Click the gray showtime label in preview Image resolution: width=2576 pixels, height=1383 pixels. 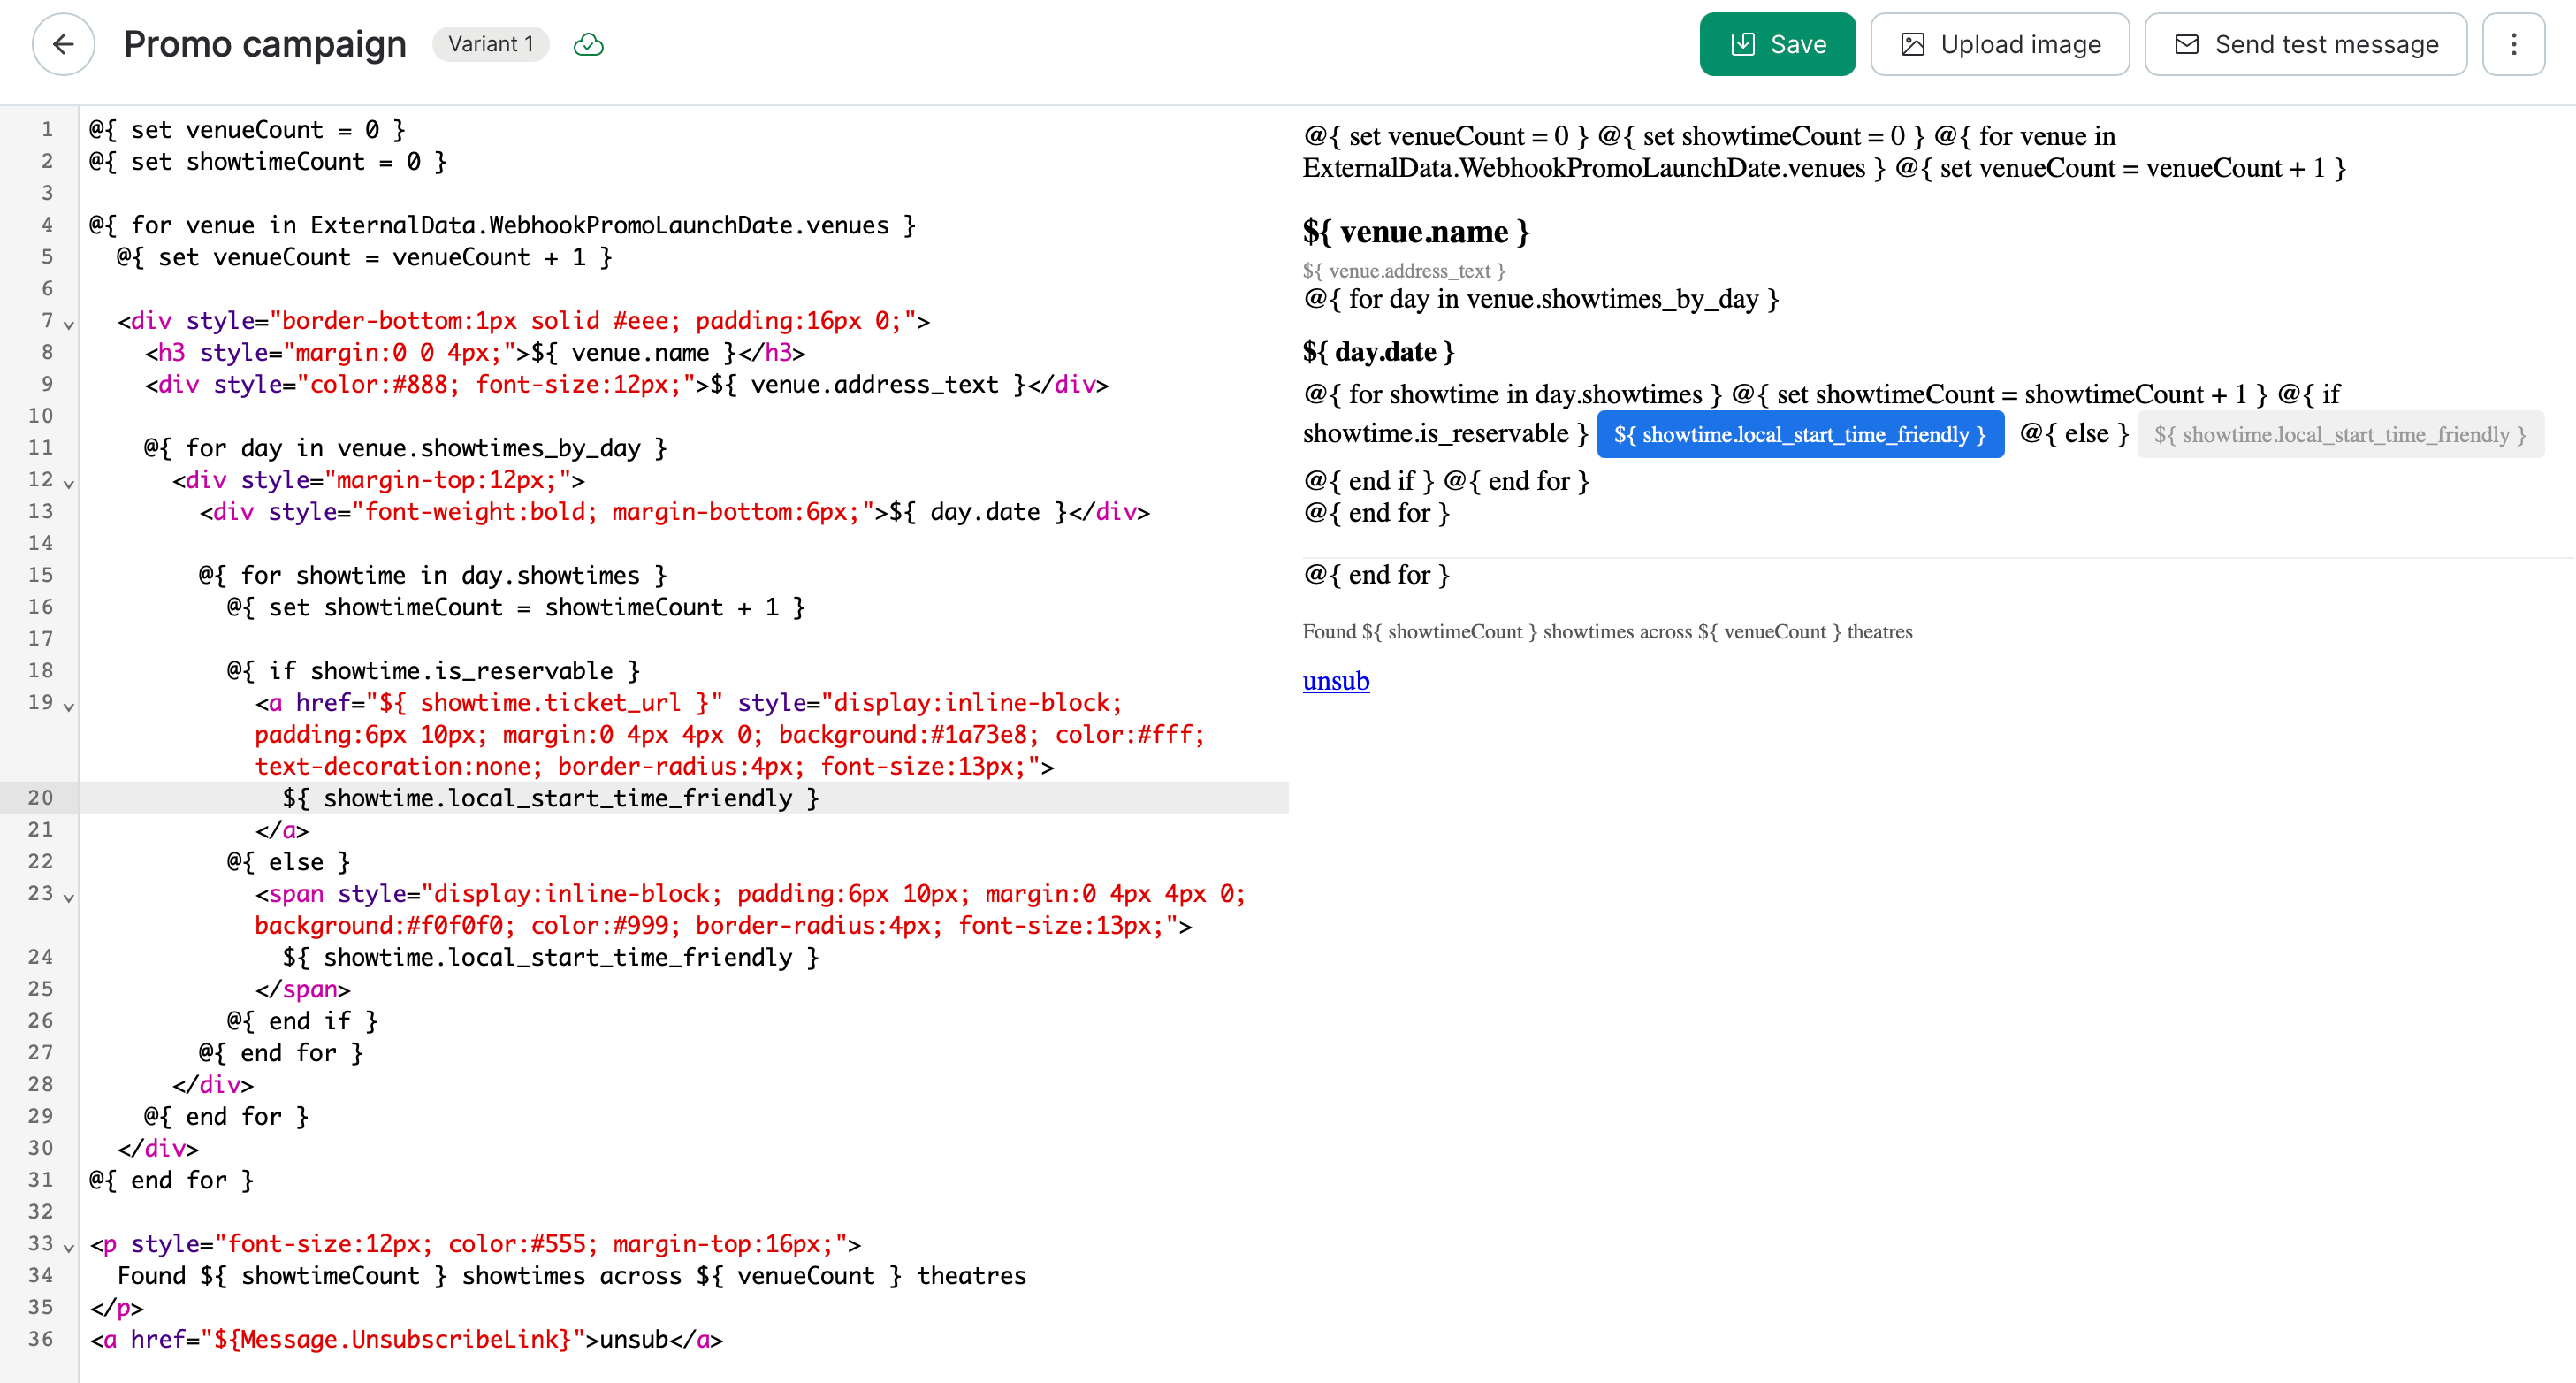[x=2340, y=435]
